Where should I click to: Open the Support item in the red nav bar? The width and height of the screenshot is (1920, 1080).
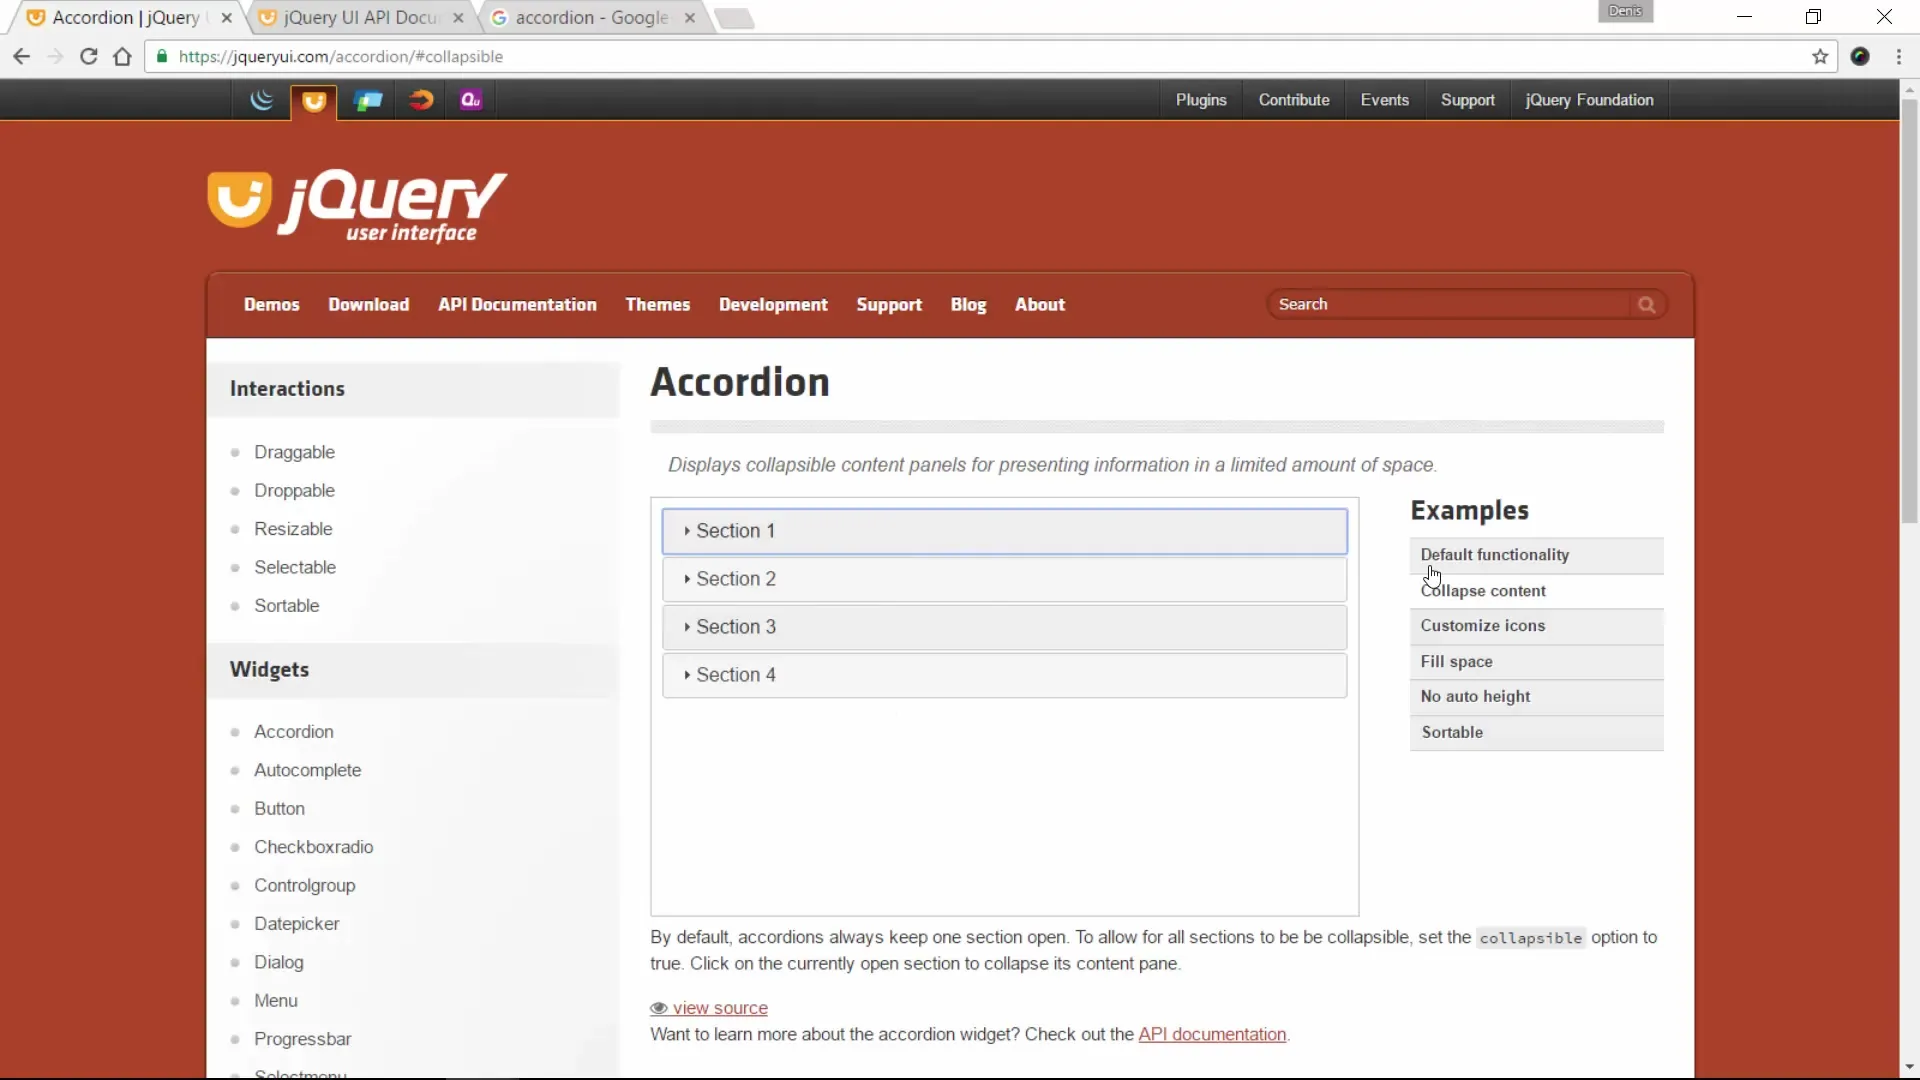pyautogui.click(x=889, y=305)
